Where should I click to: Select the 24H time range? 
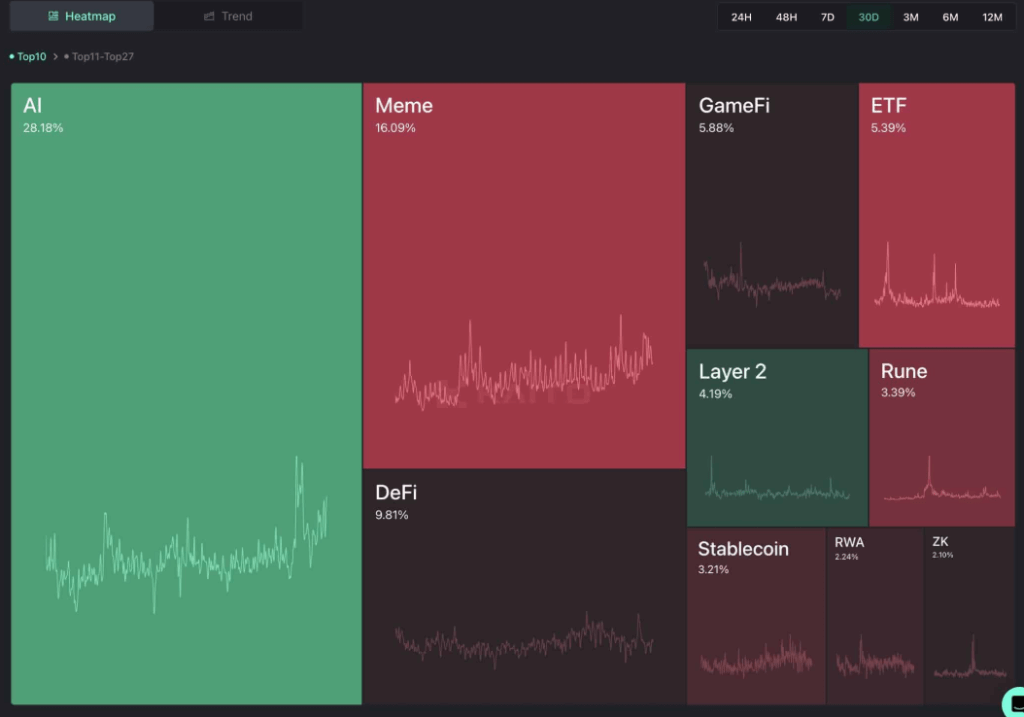741,17
